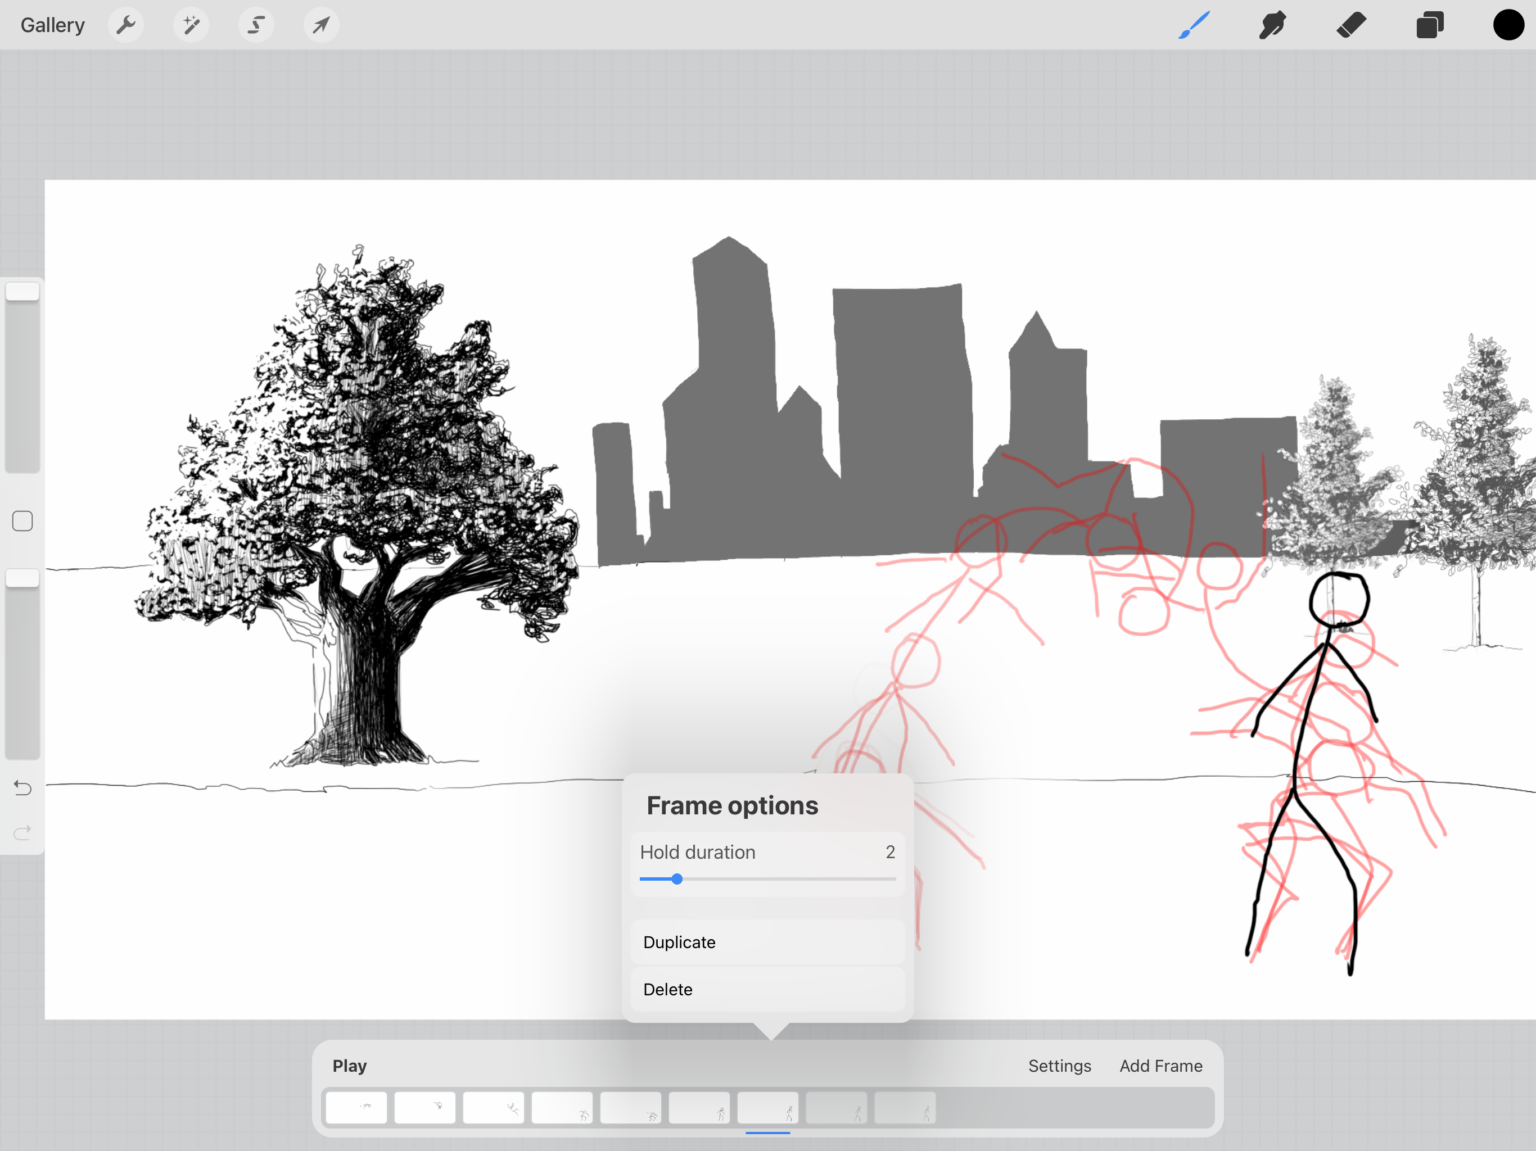Screen dimensions: 1536x1151
Task: Add a new frame to the timeline
Action: click(1161, 1065)
